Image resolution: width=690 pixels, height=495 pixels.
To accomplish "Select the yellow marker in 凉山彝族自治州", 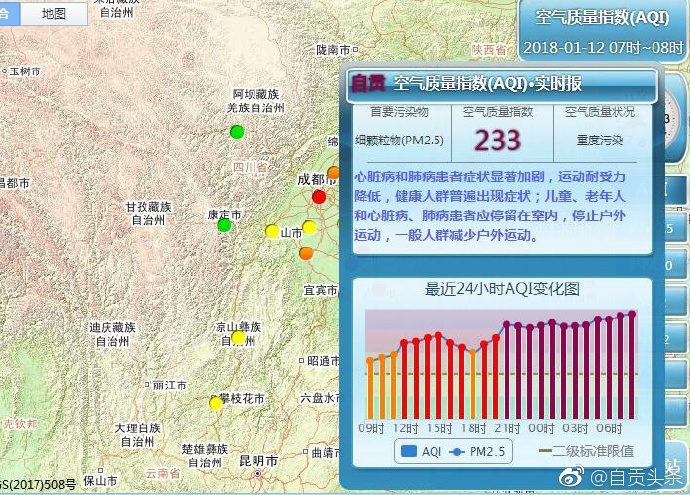I will [238, 338].
